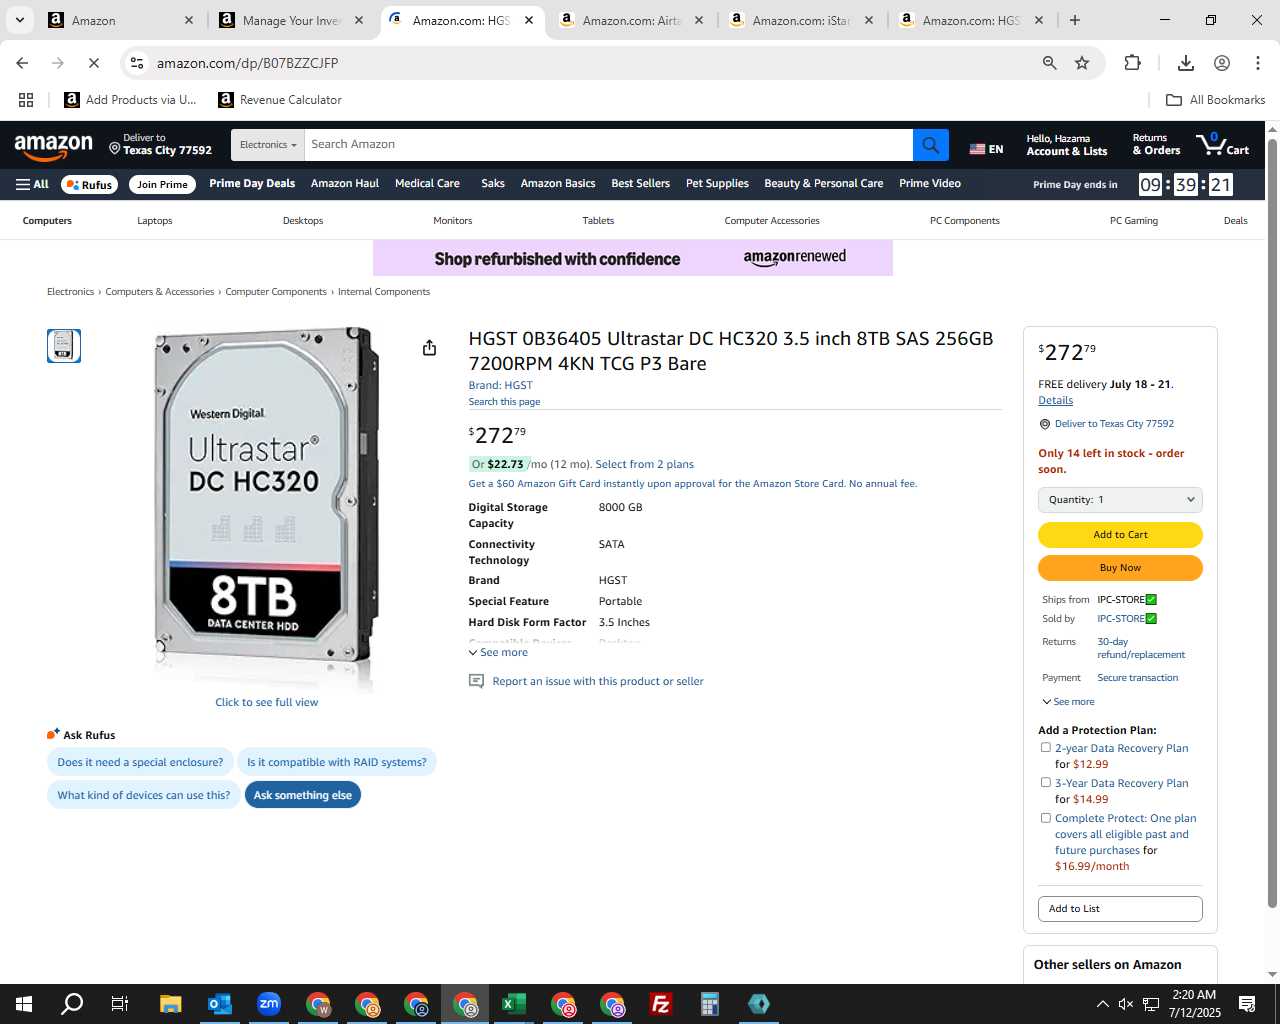Image resolution: width=1280 pixels, height=1024 pixels.
Task: Stop loading the page with the X button
Action: (93, 63)
